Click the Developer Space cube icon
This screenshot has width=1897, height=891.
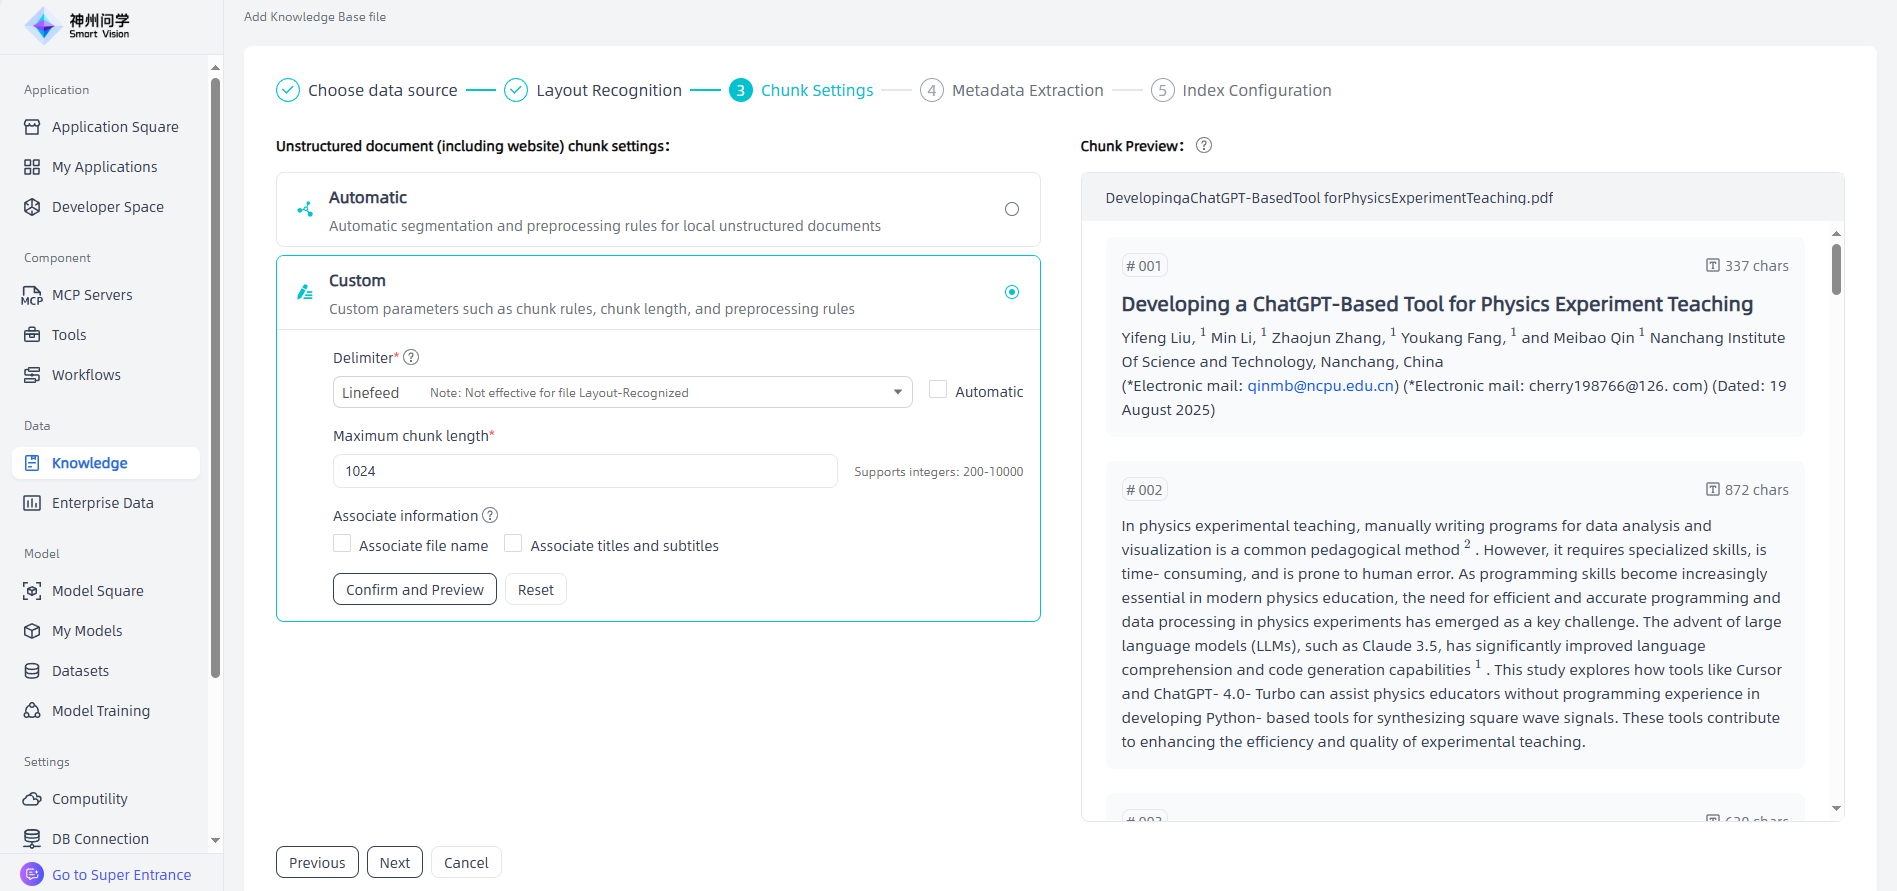click(x=32, y=207)
